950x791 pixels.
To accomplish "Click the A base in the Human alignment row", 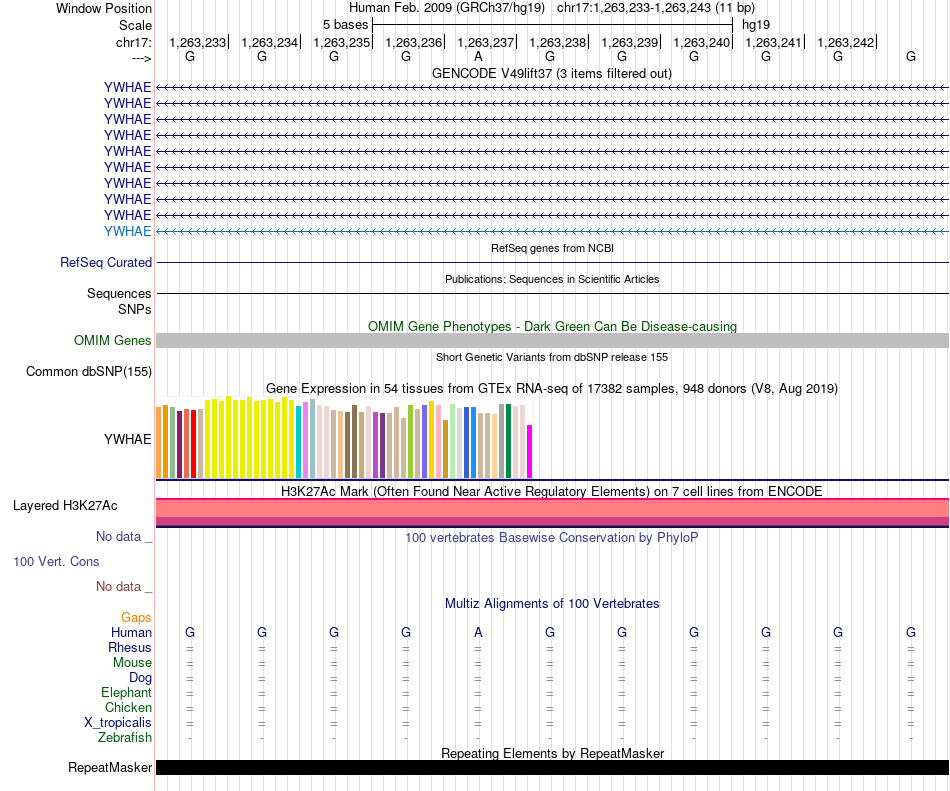I will point(478,632).
